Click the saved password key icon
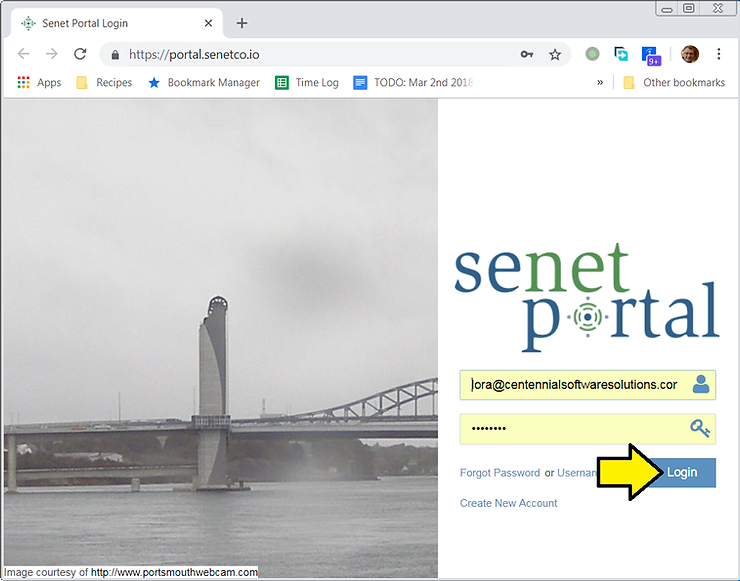Viewport: 740px width, 581px height. [527, 55]
